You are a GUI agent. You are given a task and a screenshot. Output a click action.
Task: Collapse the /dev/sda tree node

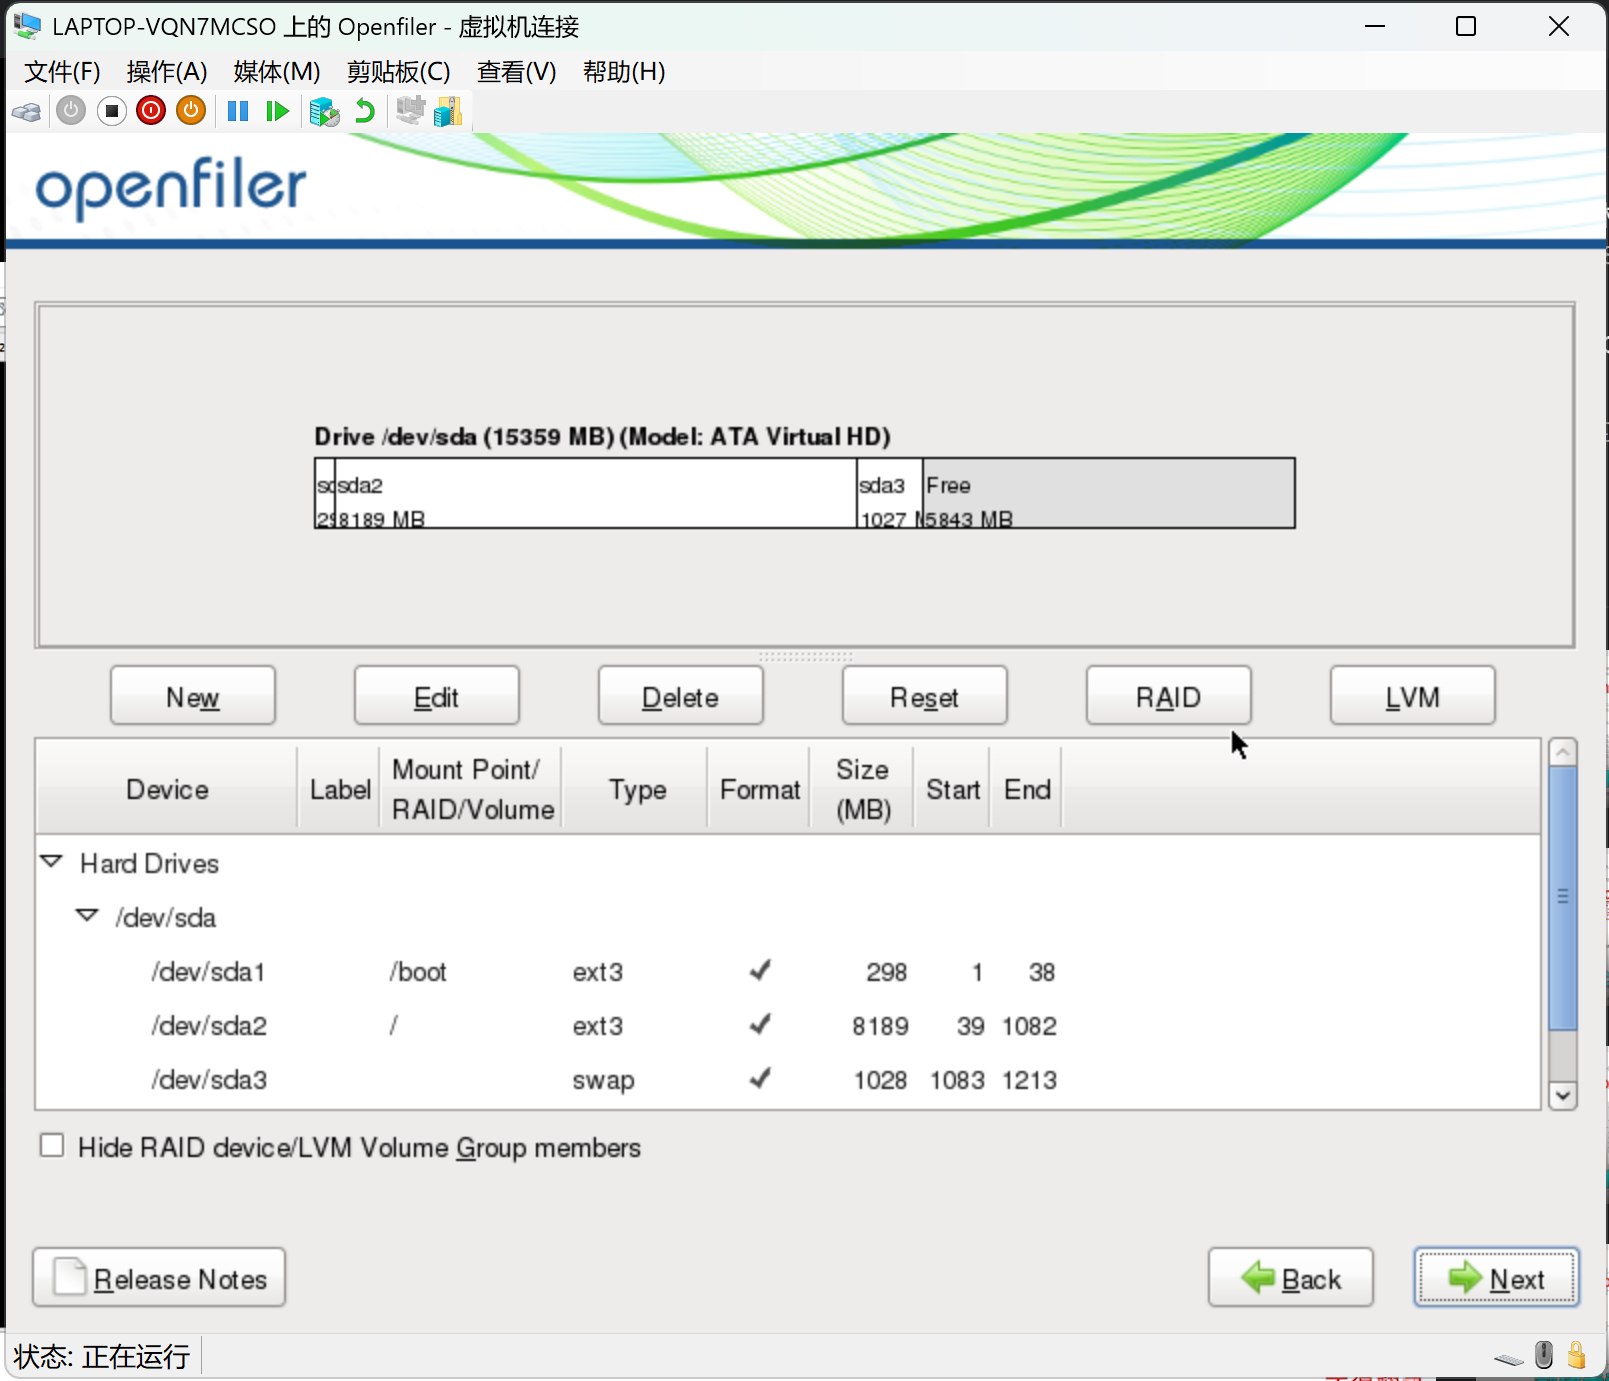88,916
